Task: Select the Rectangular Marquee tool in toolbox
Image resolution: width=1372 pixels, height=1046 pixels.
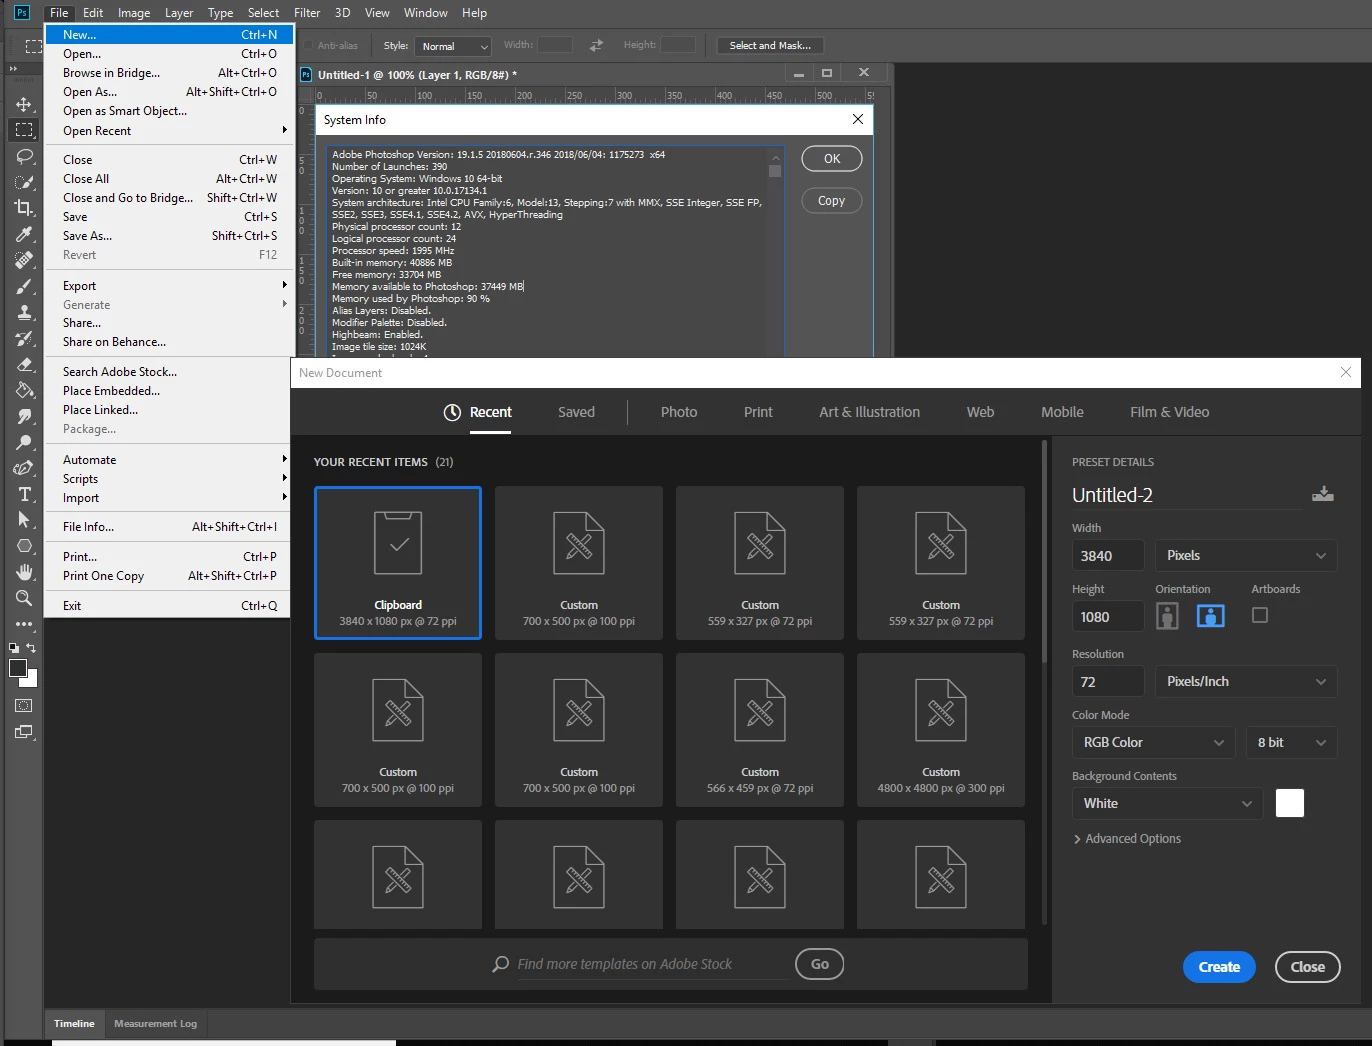Action: (x=24, y=130)
